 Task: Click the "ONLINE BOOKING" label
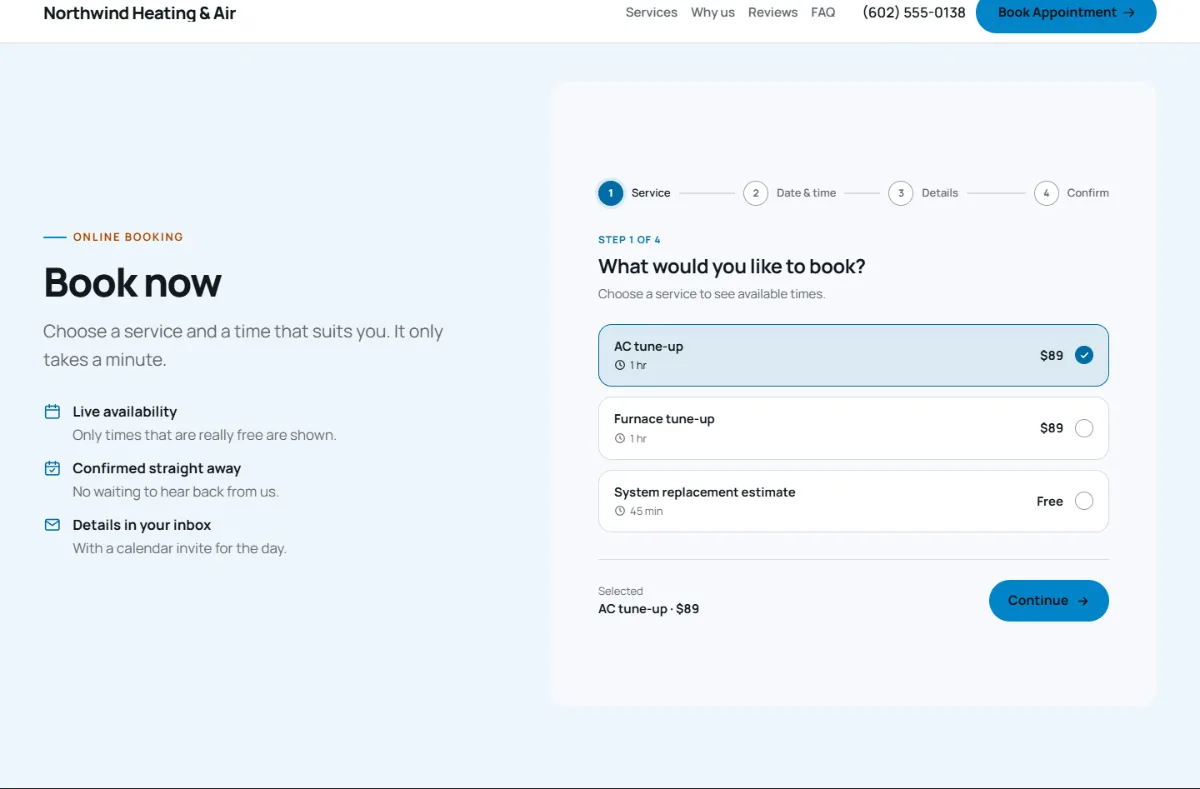click(128, 237)
